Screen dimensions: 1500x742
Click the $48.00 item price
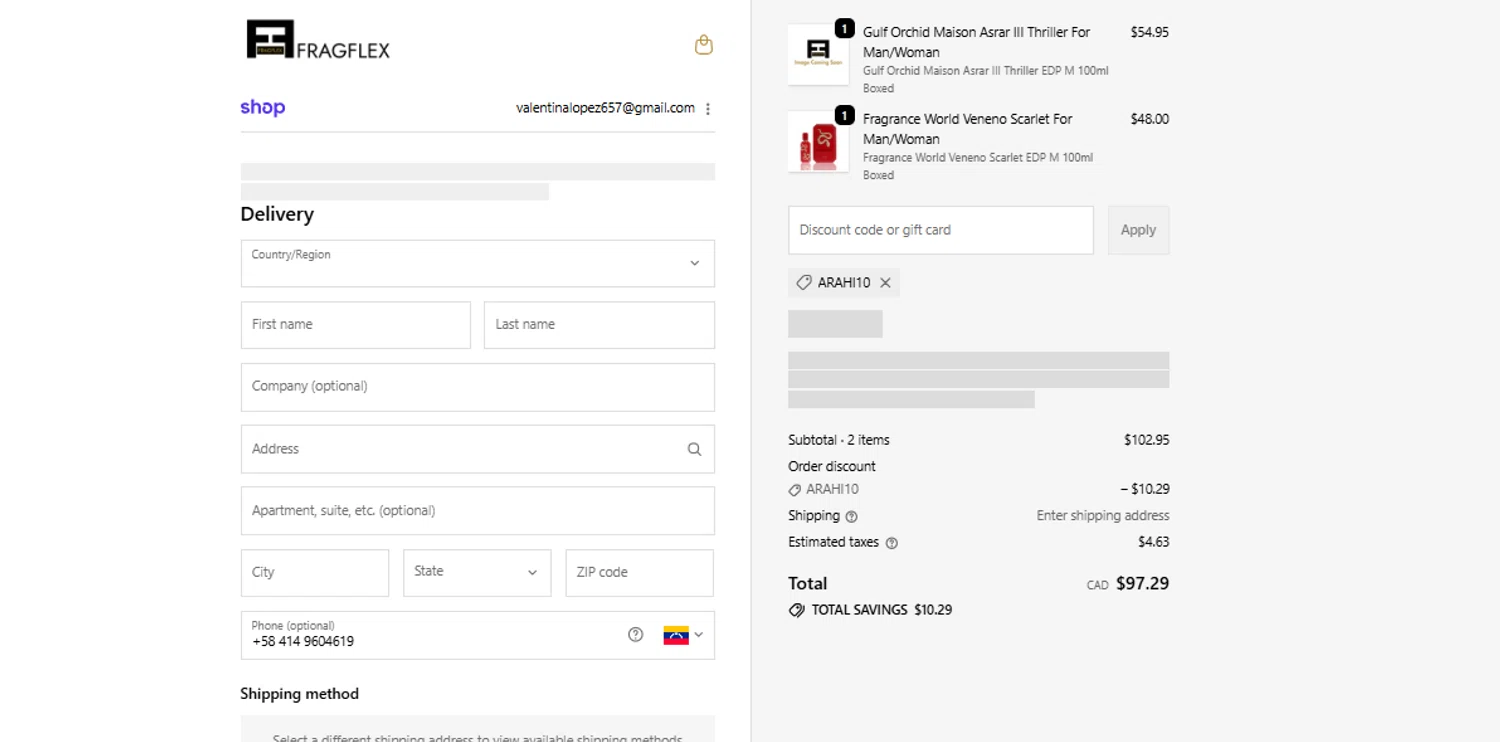[1149, 119]
